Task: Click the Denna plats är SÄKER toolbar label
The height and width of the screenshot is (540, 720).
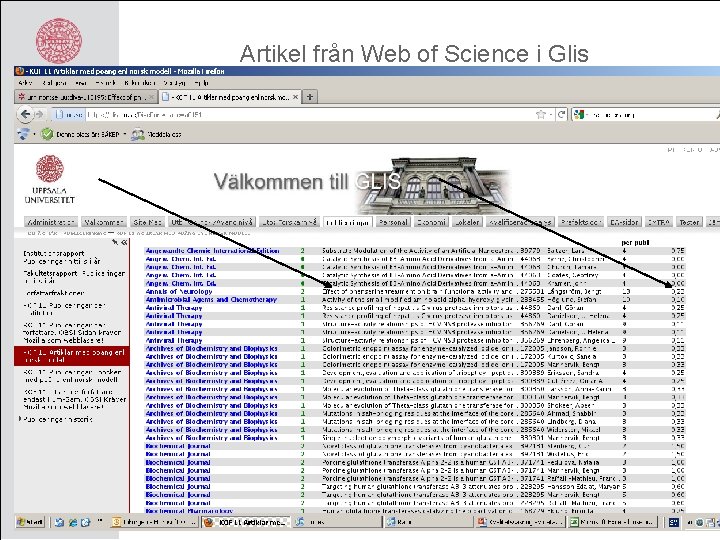Action: point(87,135)
